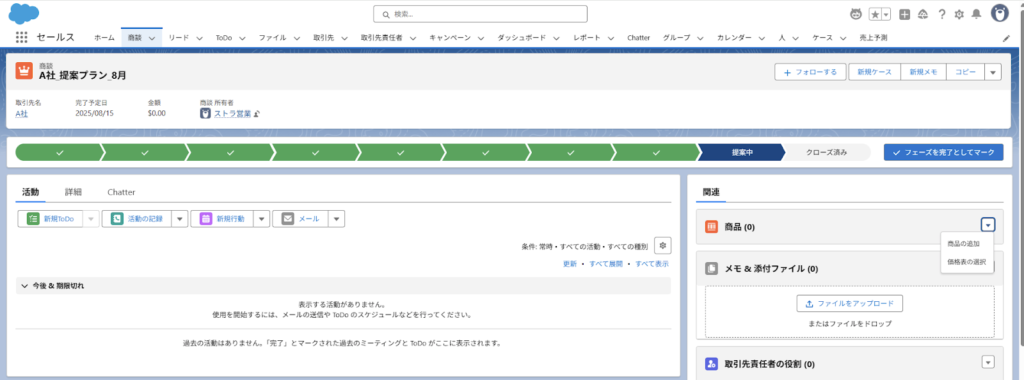Screen dimensions: 1024x380
Task: Open global actions plus icon
Action: coord(904,14)
